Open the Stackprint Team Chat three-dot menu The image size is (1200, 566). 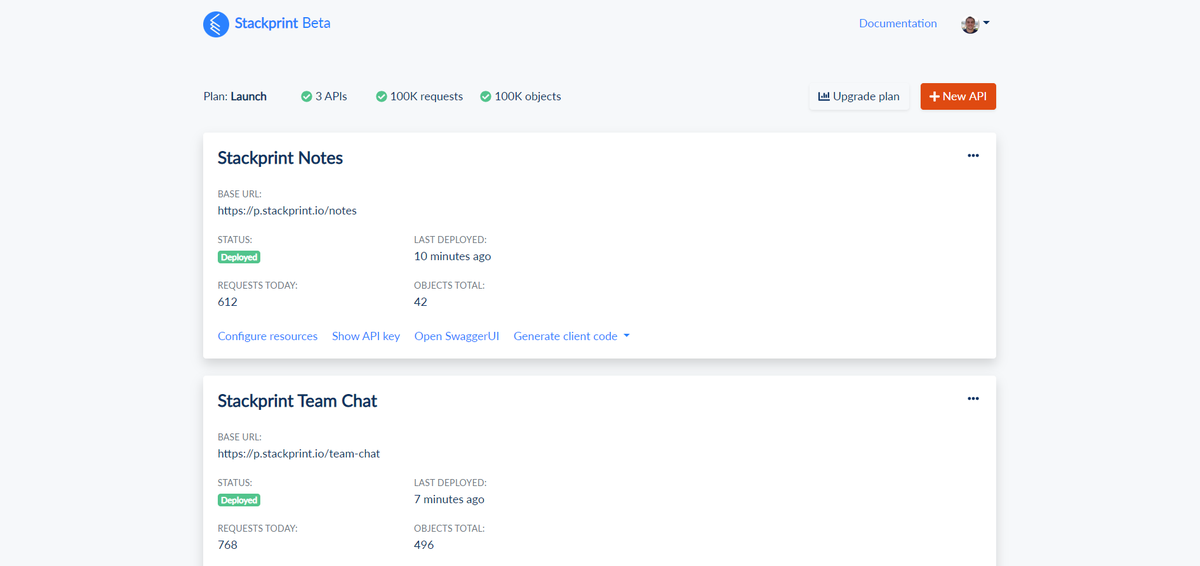pyautogui.click(x=973, y=399)
